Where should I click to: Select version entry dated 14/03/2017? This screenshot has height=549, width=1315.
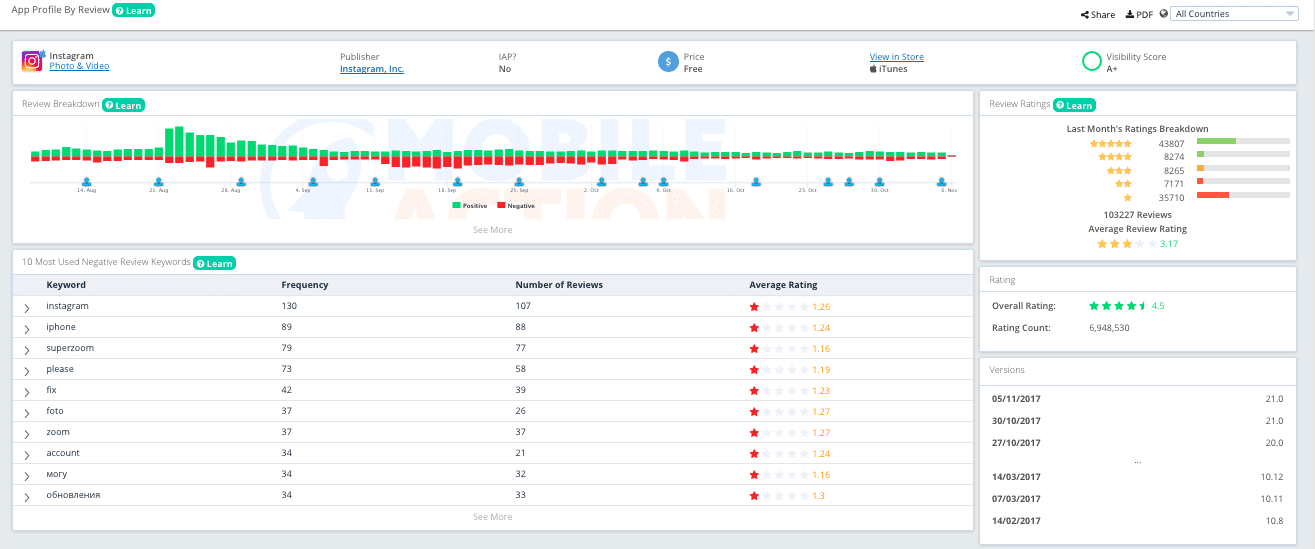1137,477
